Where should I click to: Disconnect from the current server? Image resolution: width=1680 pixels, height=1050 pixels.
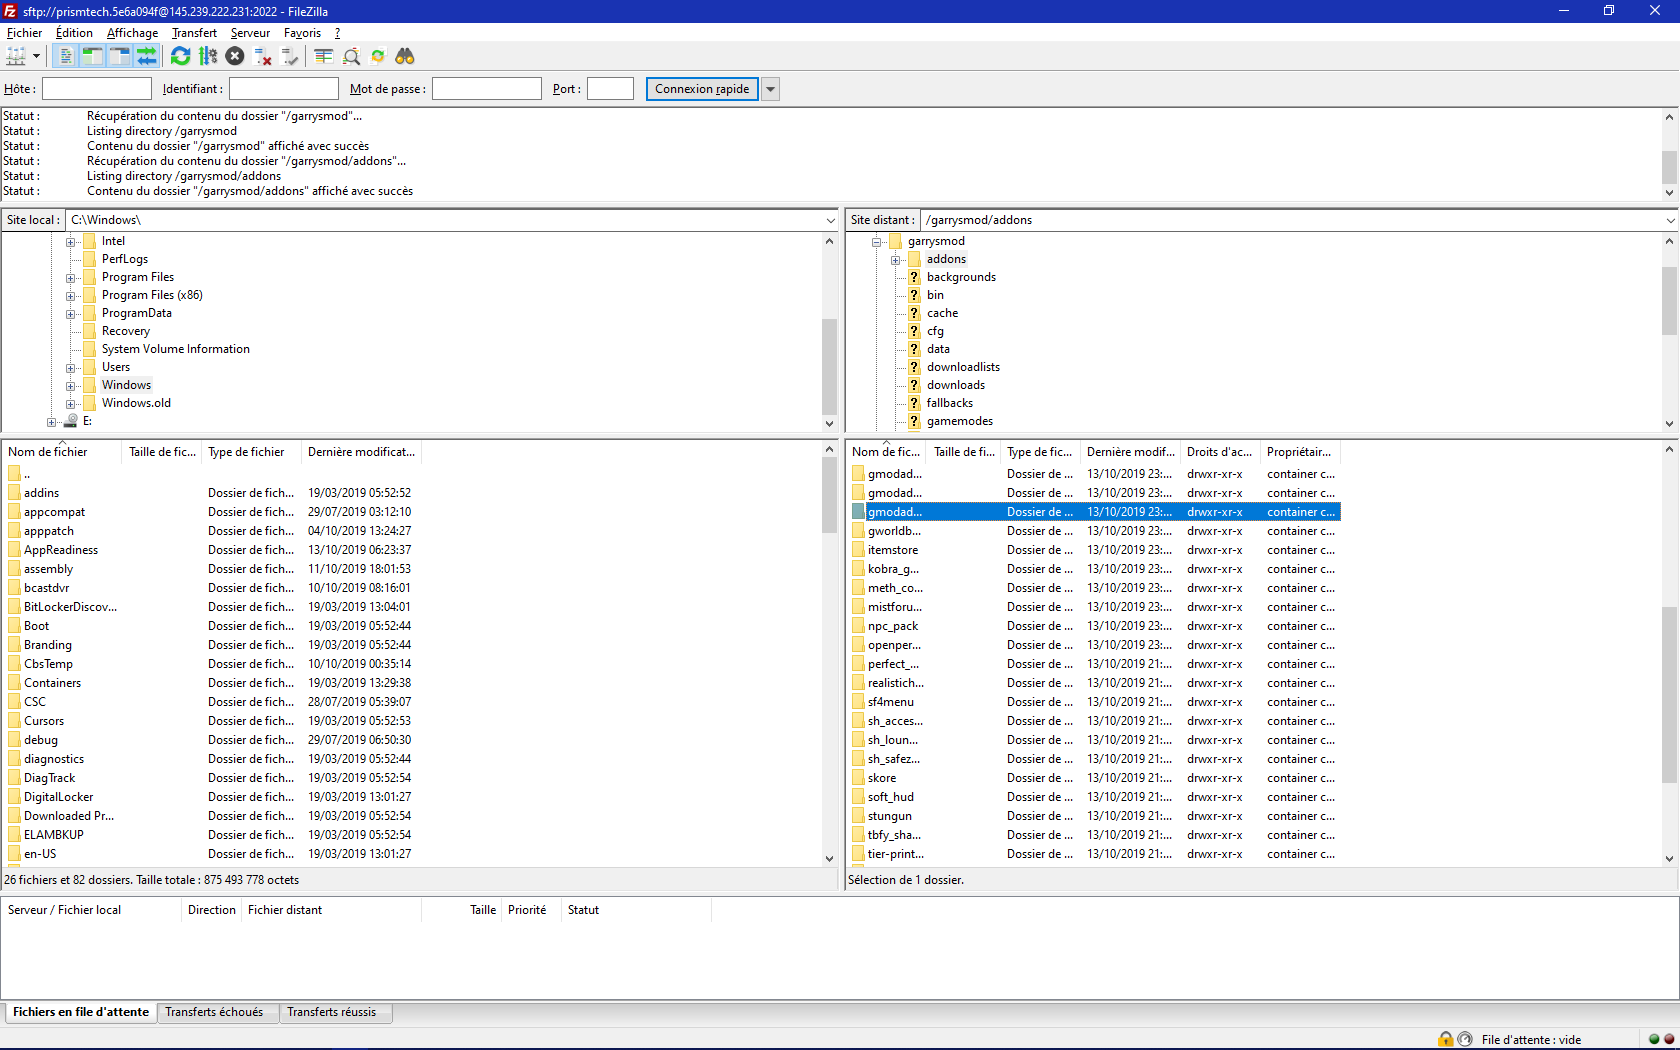(263, 56)
